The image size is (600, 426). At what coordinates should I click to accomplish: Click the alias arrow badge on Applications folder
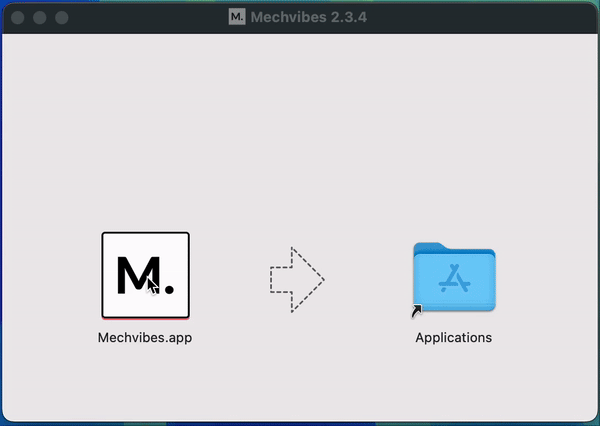416,312
